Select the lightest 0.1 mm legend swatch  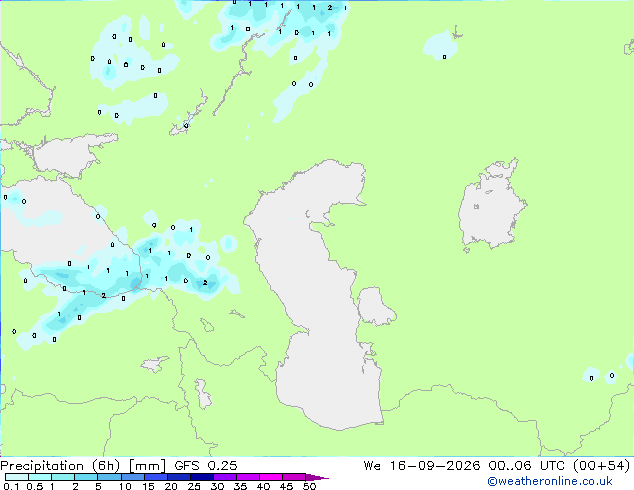pyautogui.click(x=17, y=477)
